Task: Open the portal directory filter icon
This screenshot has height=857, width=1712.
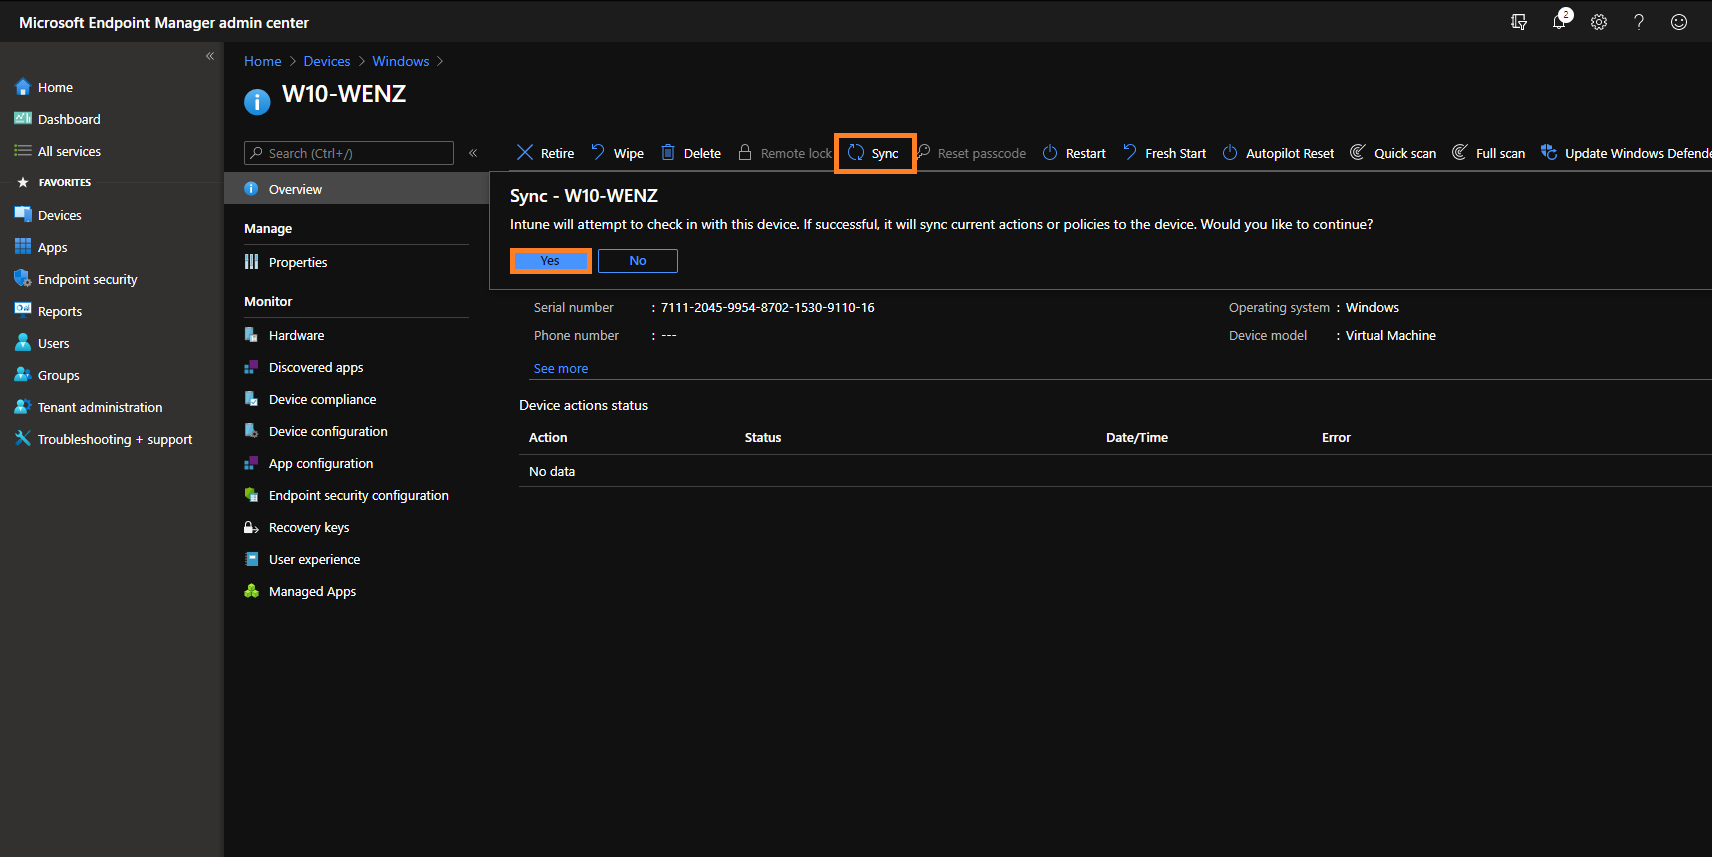Action: pos(1519,22)
